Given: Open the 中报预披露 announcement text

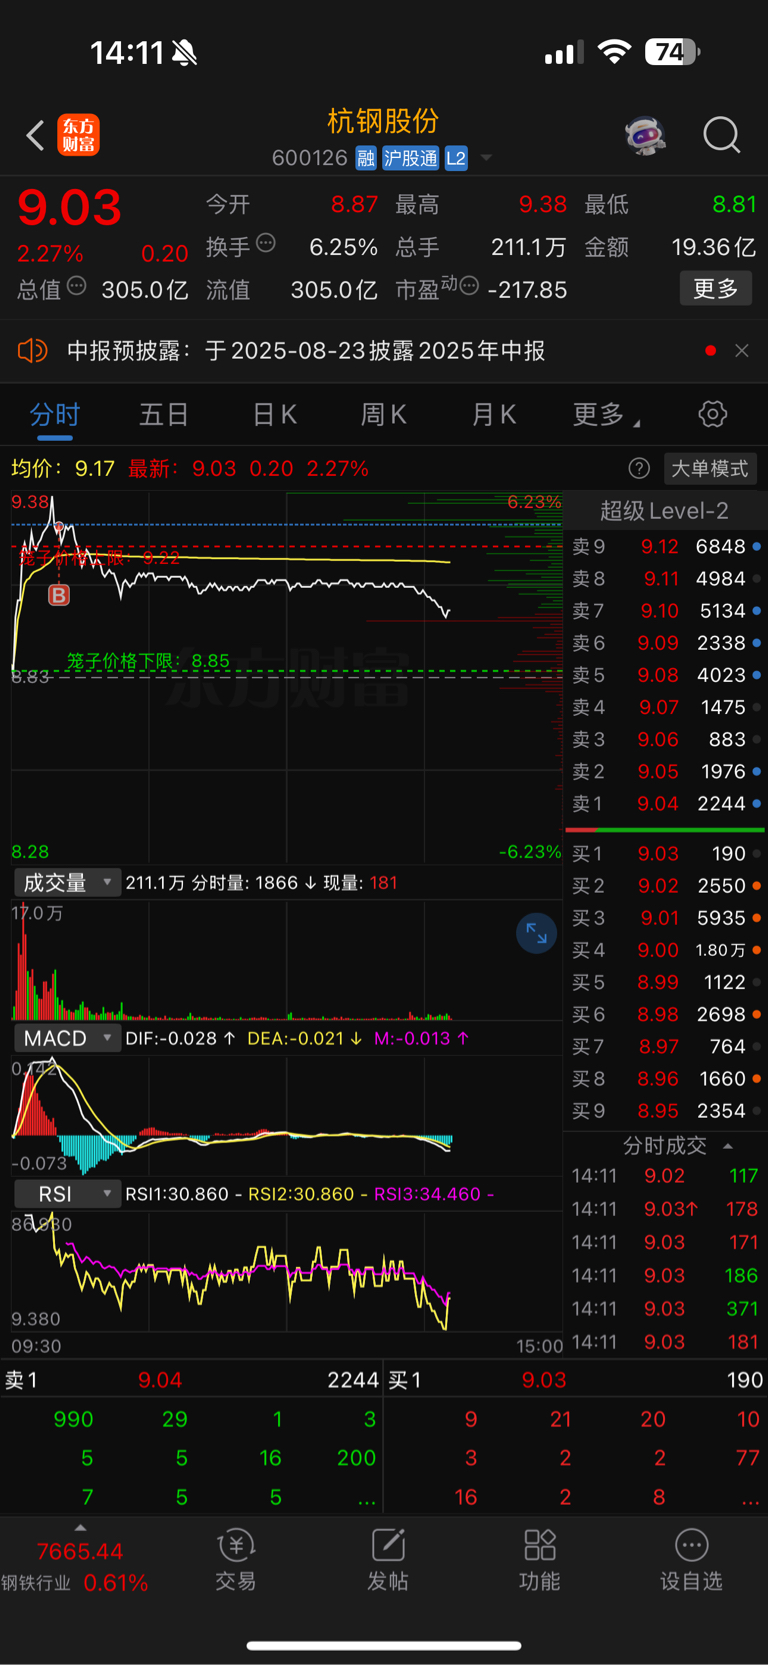Looking at the screenshot, I should (x=306, y=350).
